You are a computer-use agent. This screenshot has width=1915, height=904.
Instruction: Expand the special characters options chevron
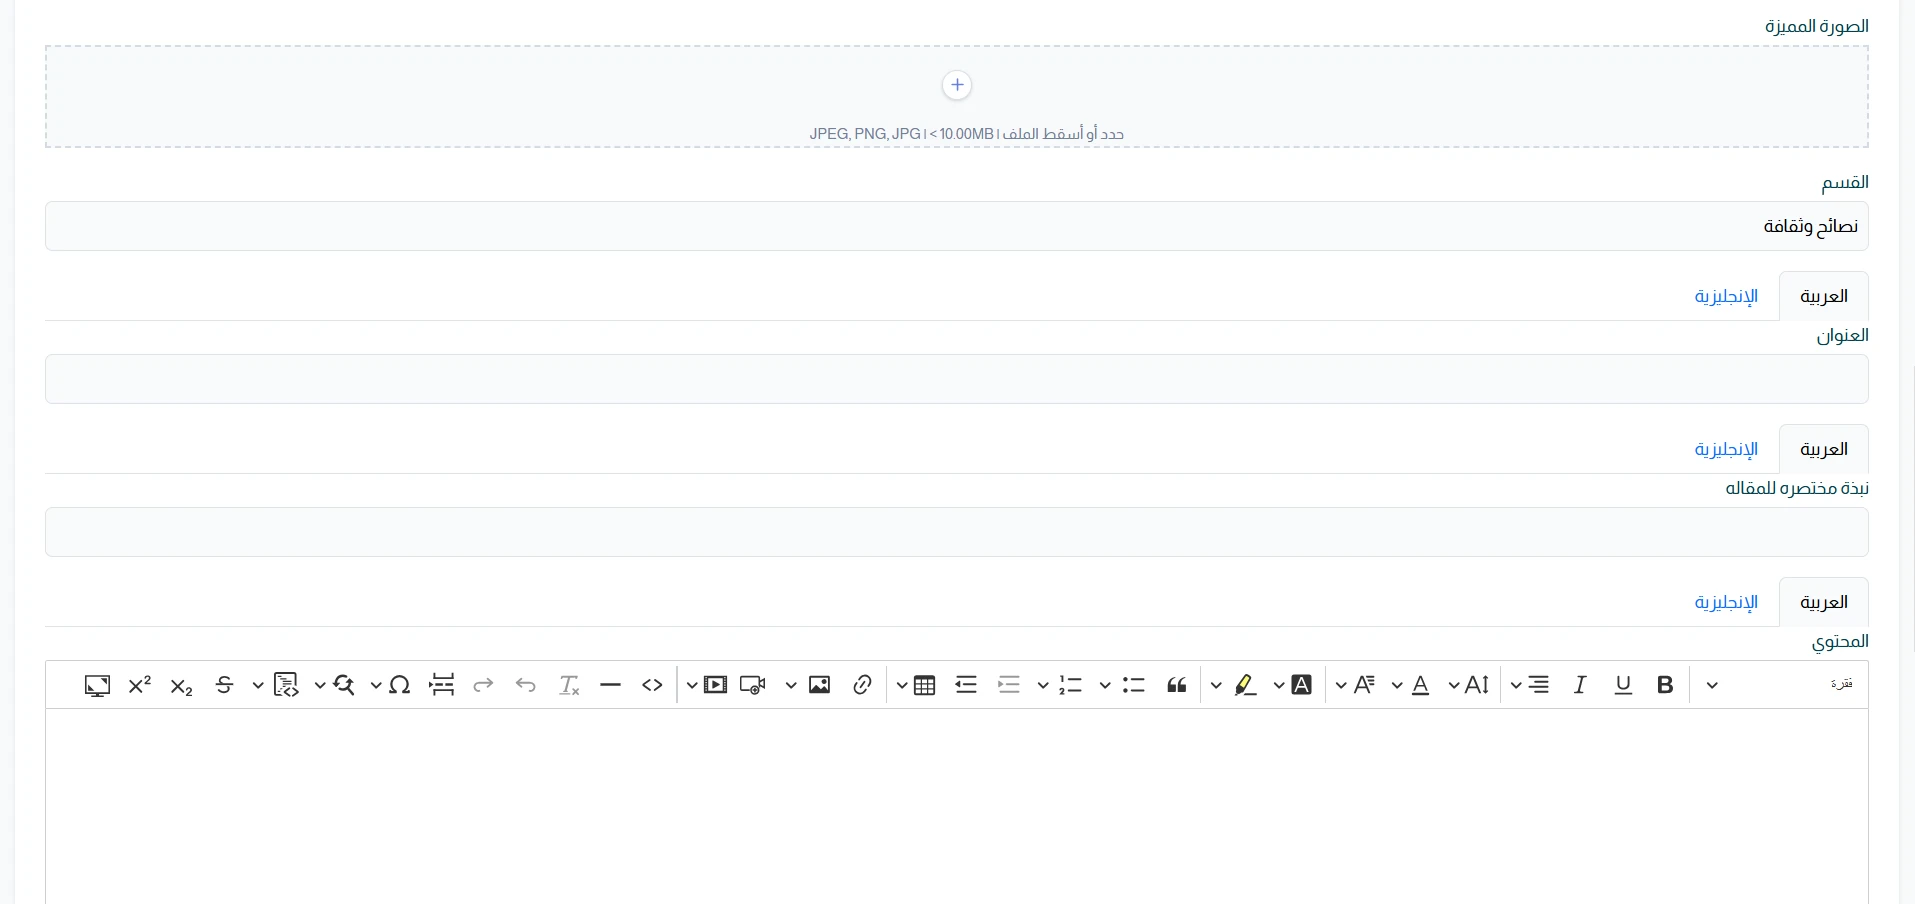[x=376, y=686]
